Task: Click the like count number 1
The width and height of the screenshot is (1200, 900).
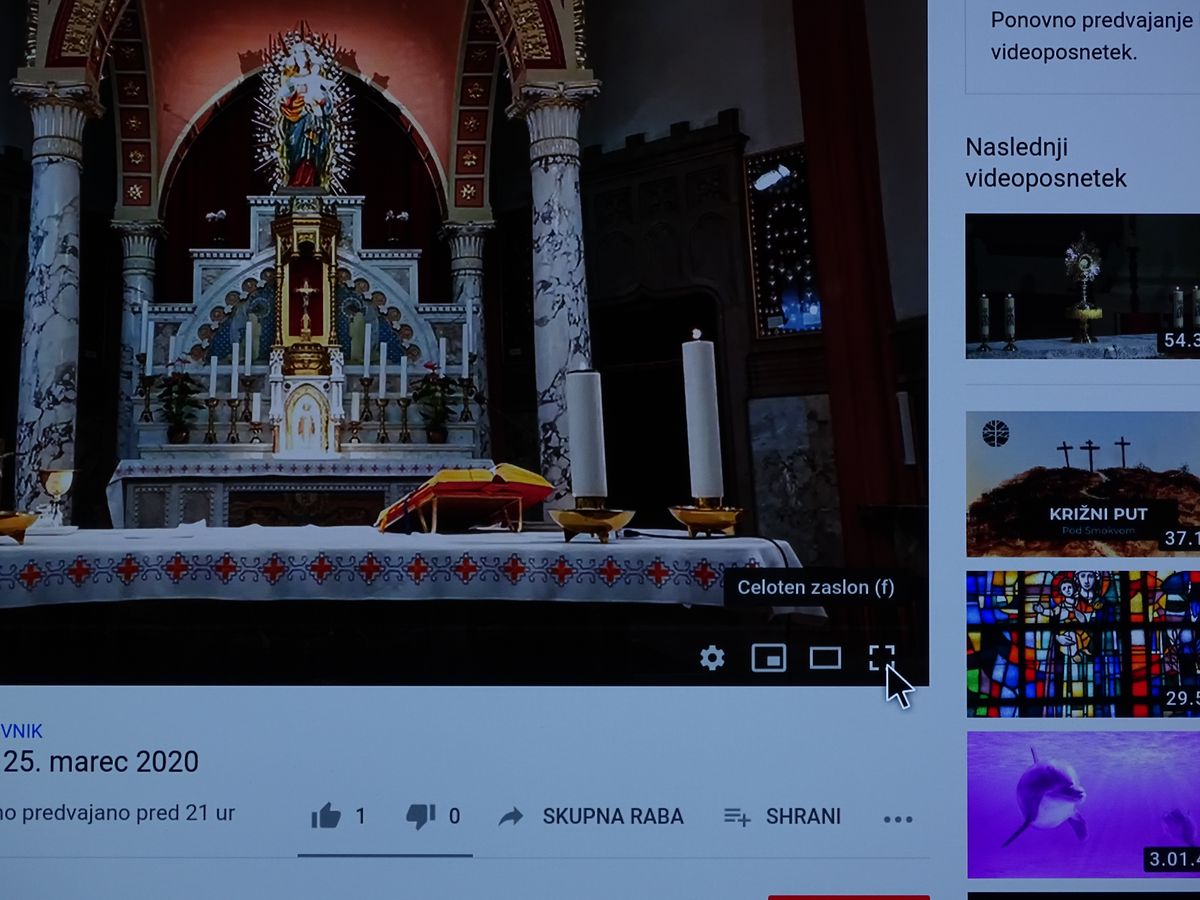Action: tap(361, 817)
